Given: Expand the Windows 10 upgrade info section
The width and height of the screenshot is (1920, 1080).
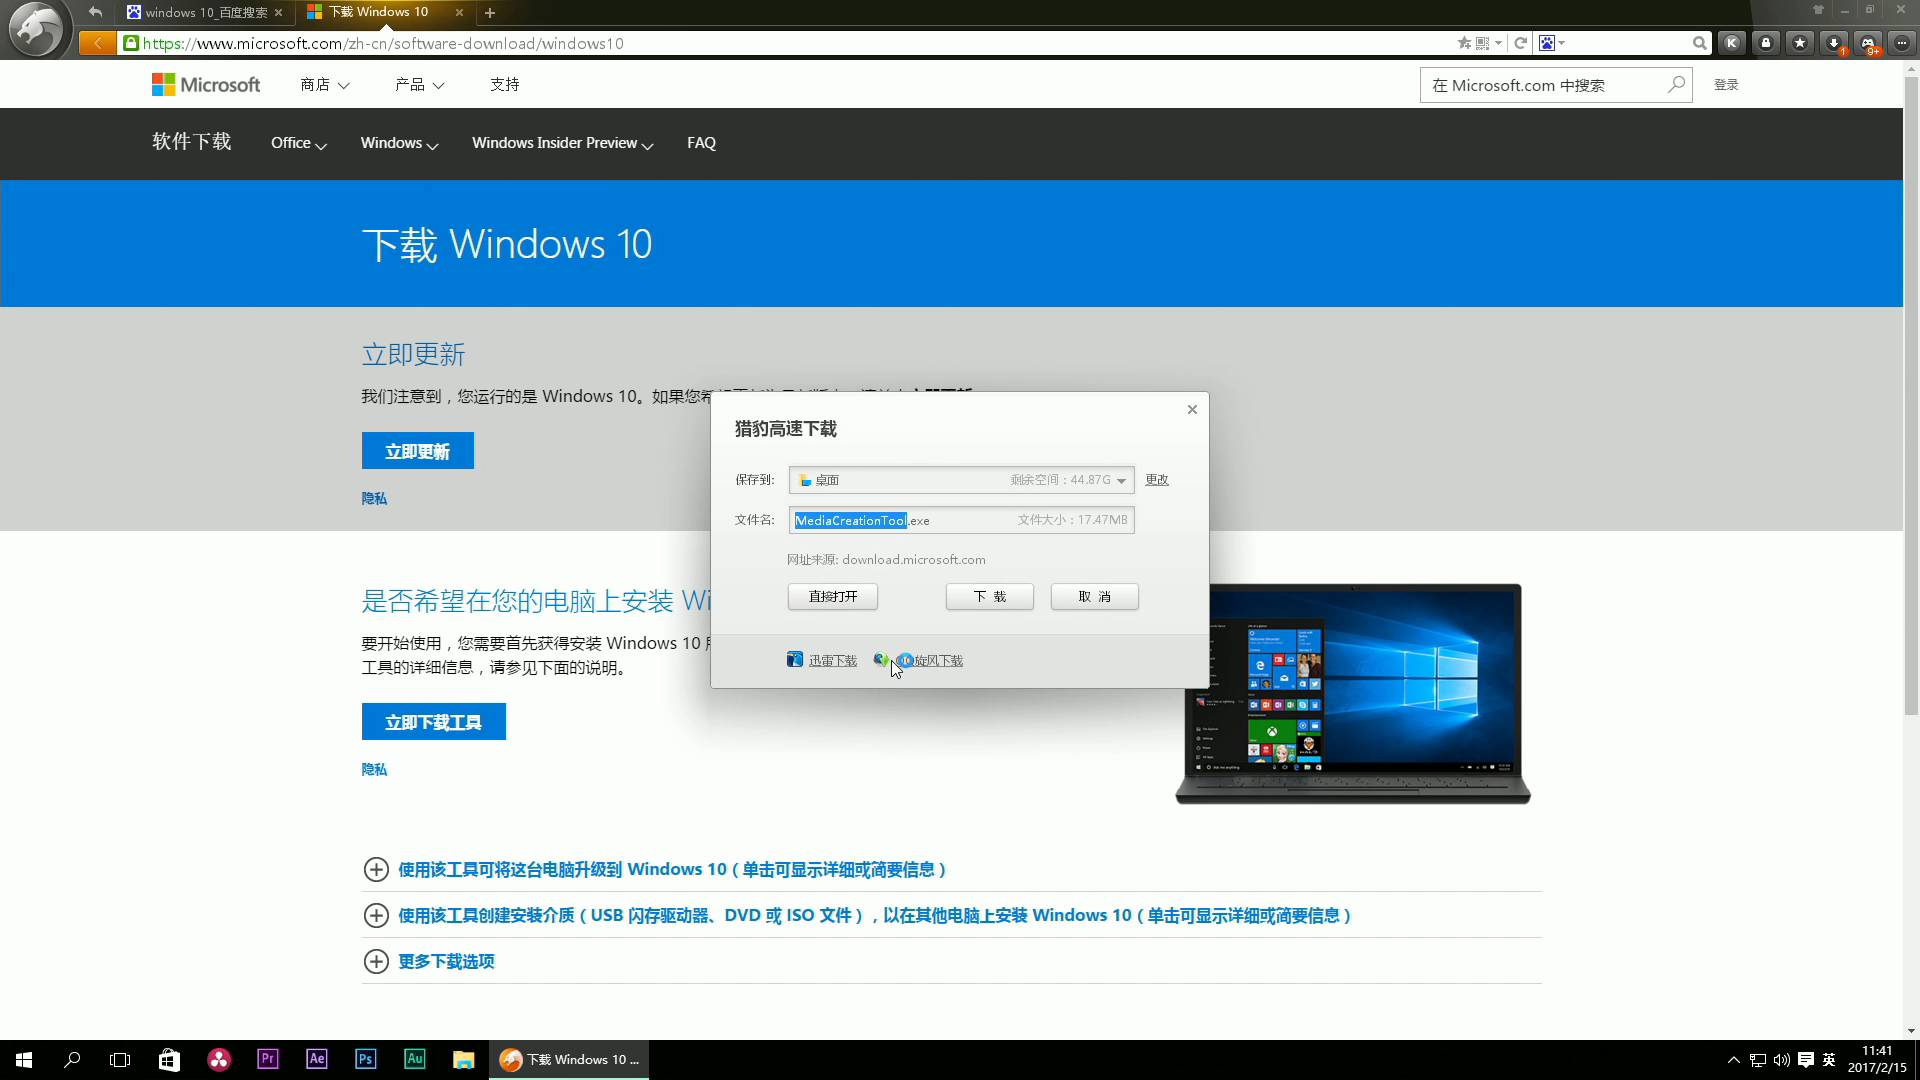Looking at the screenshot, I should [376, 870].
